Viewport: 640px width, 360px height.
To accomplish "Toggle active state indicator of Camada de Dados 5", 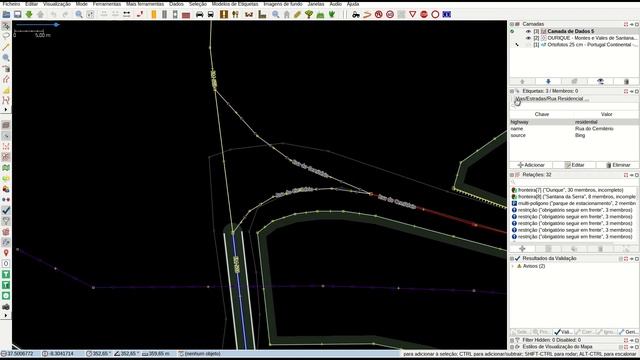I will (x=512, y=31).
